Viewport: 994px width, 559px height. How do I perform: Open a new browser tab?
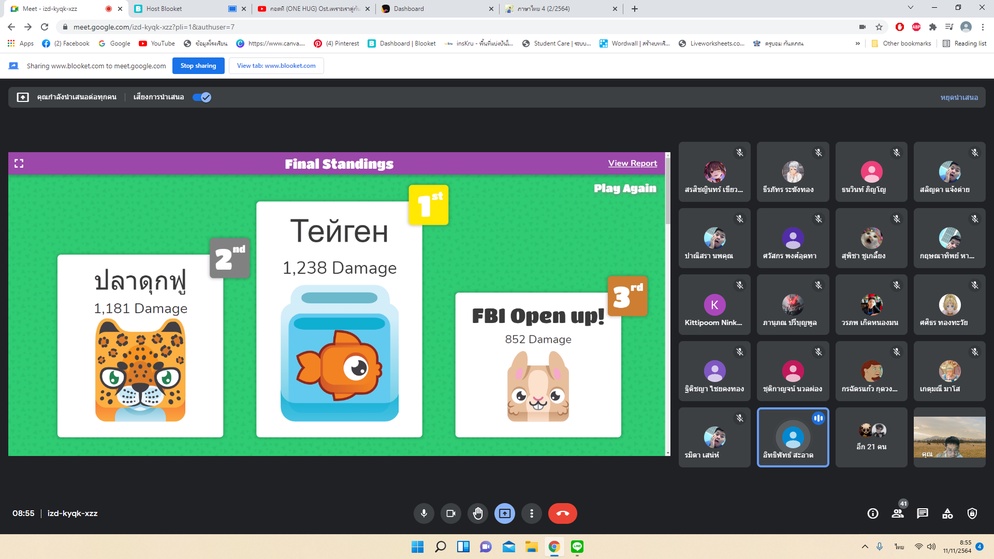[x=635, y=9]
